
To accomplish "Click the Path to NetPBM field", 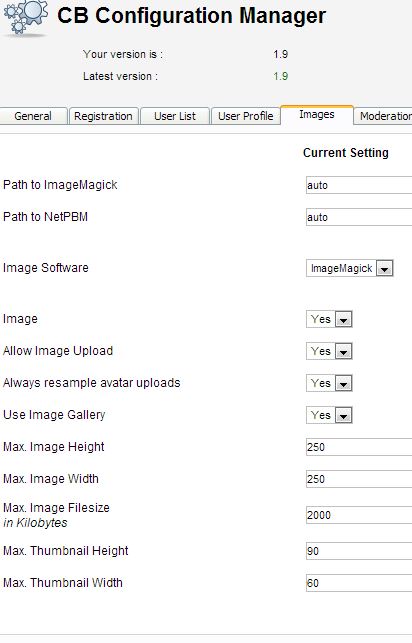I will [359, 217].
